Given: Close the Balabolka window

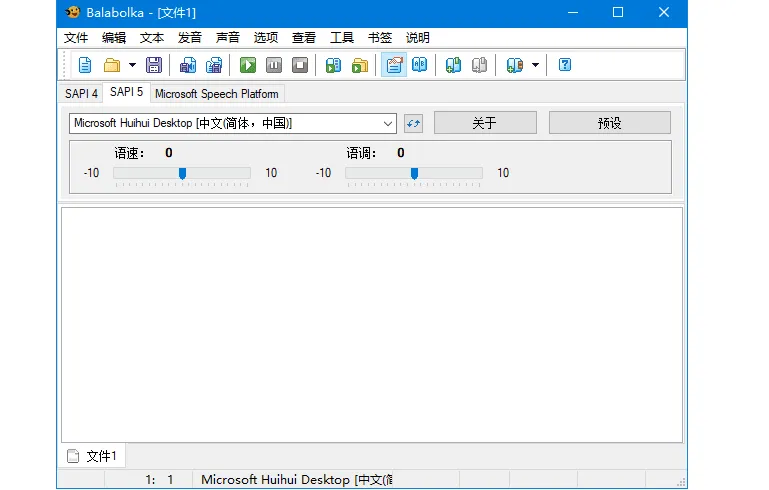Looking at the screenshot, I should click(x=664, y=13).
